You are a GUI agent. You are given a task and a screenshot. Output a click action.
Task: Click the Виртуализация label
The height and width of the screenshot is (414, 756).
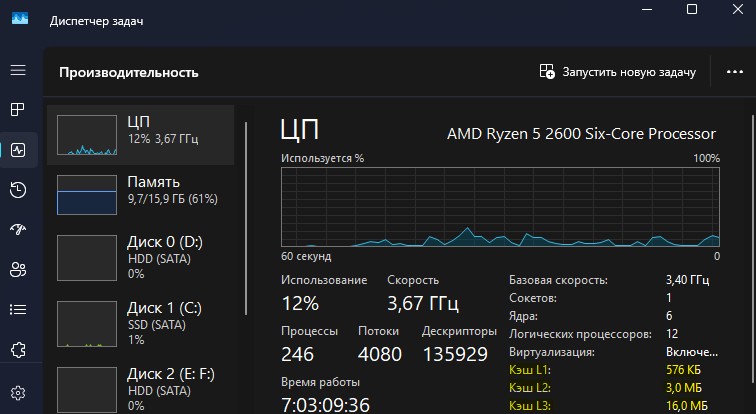[x=552, y=352]
